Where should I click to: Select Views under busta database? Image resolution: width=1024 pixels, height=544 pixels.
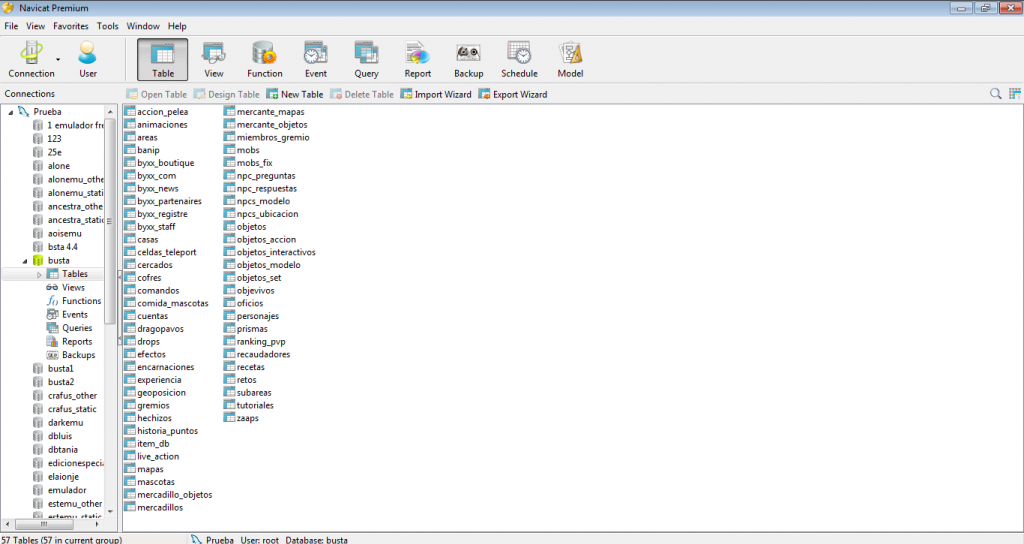point(65,287)
